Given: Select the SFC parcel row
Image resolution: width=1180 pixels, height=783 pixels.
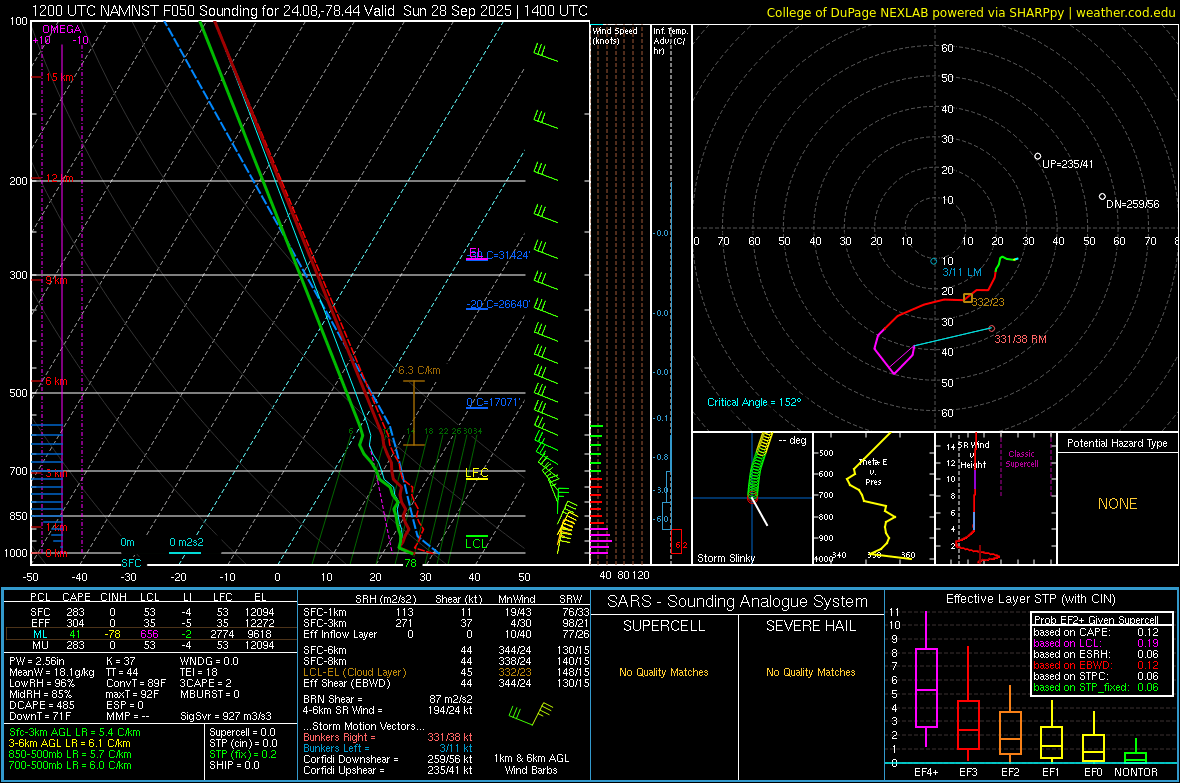Looking at the screenshot, I should coord(151,612).
